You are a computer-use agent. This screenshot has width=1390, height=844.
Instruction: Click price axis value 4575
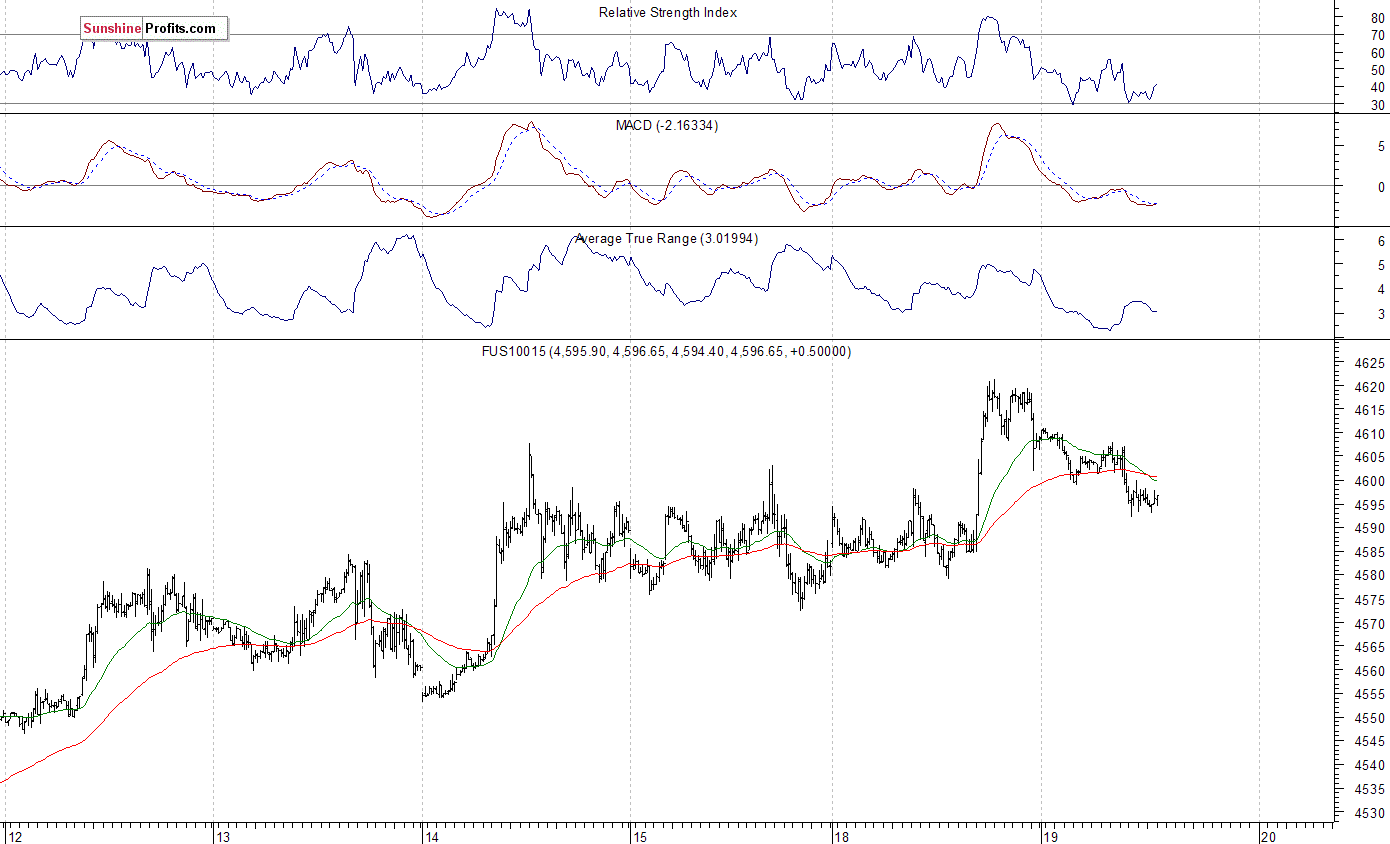point(1369,600)
